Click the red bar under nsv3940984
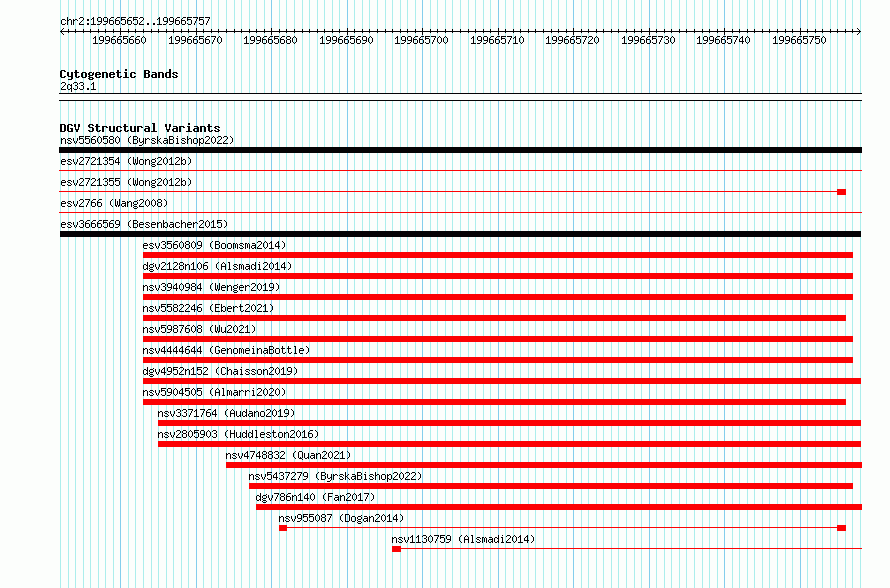The height and width of the screenshot is (588, 890). (498, 297)
